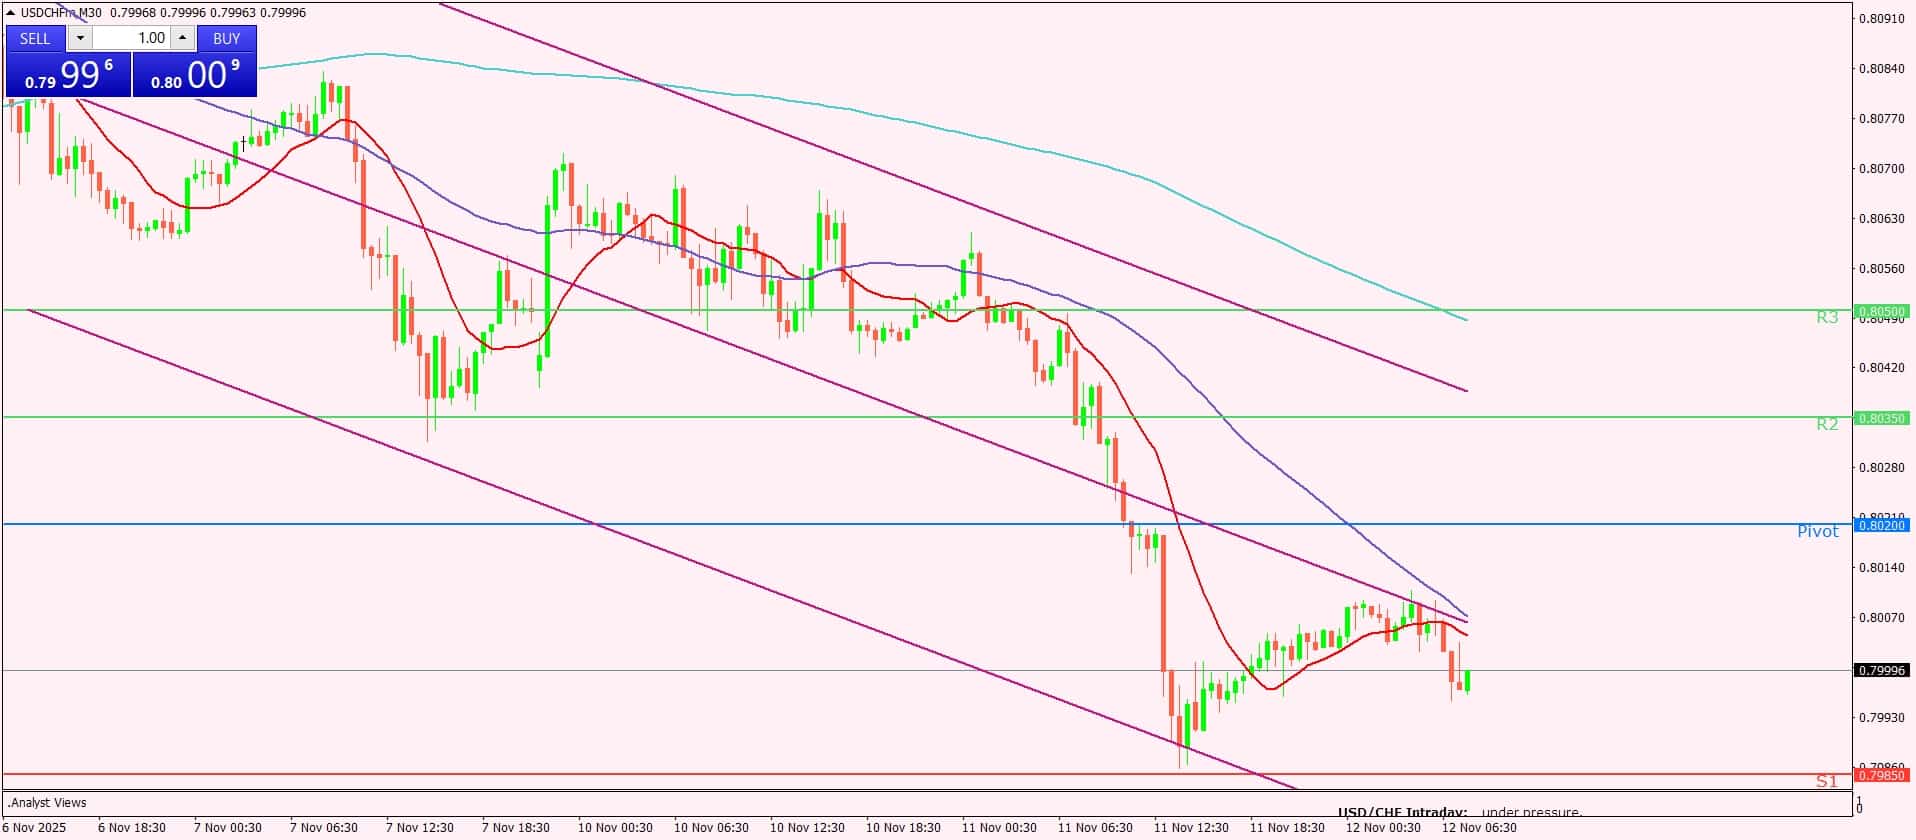Click the 0.80500 green price tag
Image resolution: width=1916 pixels, height=840 pixels.
tap(1881, 311)
